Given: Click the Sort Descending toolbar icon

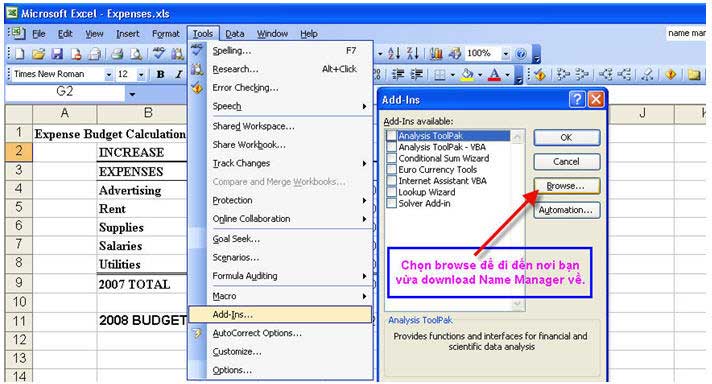Looking at the screenshot, I should pos(412,54).
